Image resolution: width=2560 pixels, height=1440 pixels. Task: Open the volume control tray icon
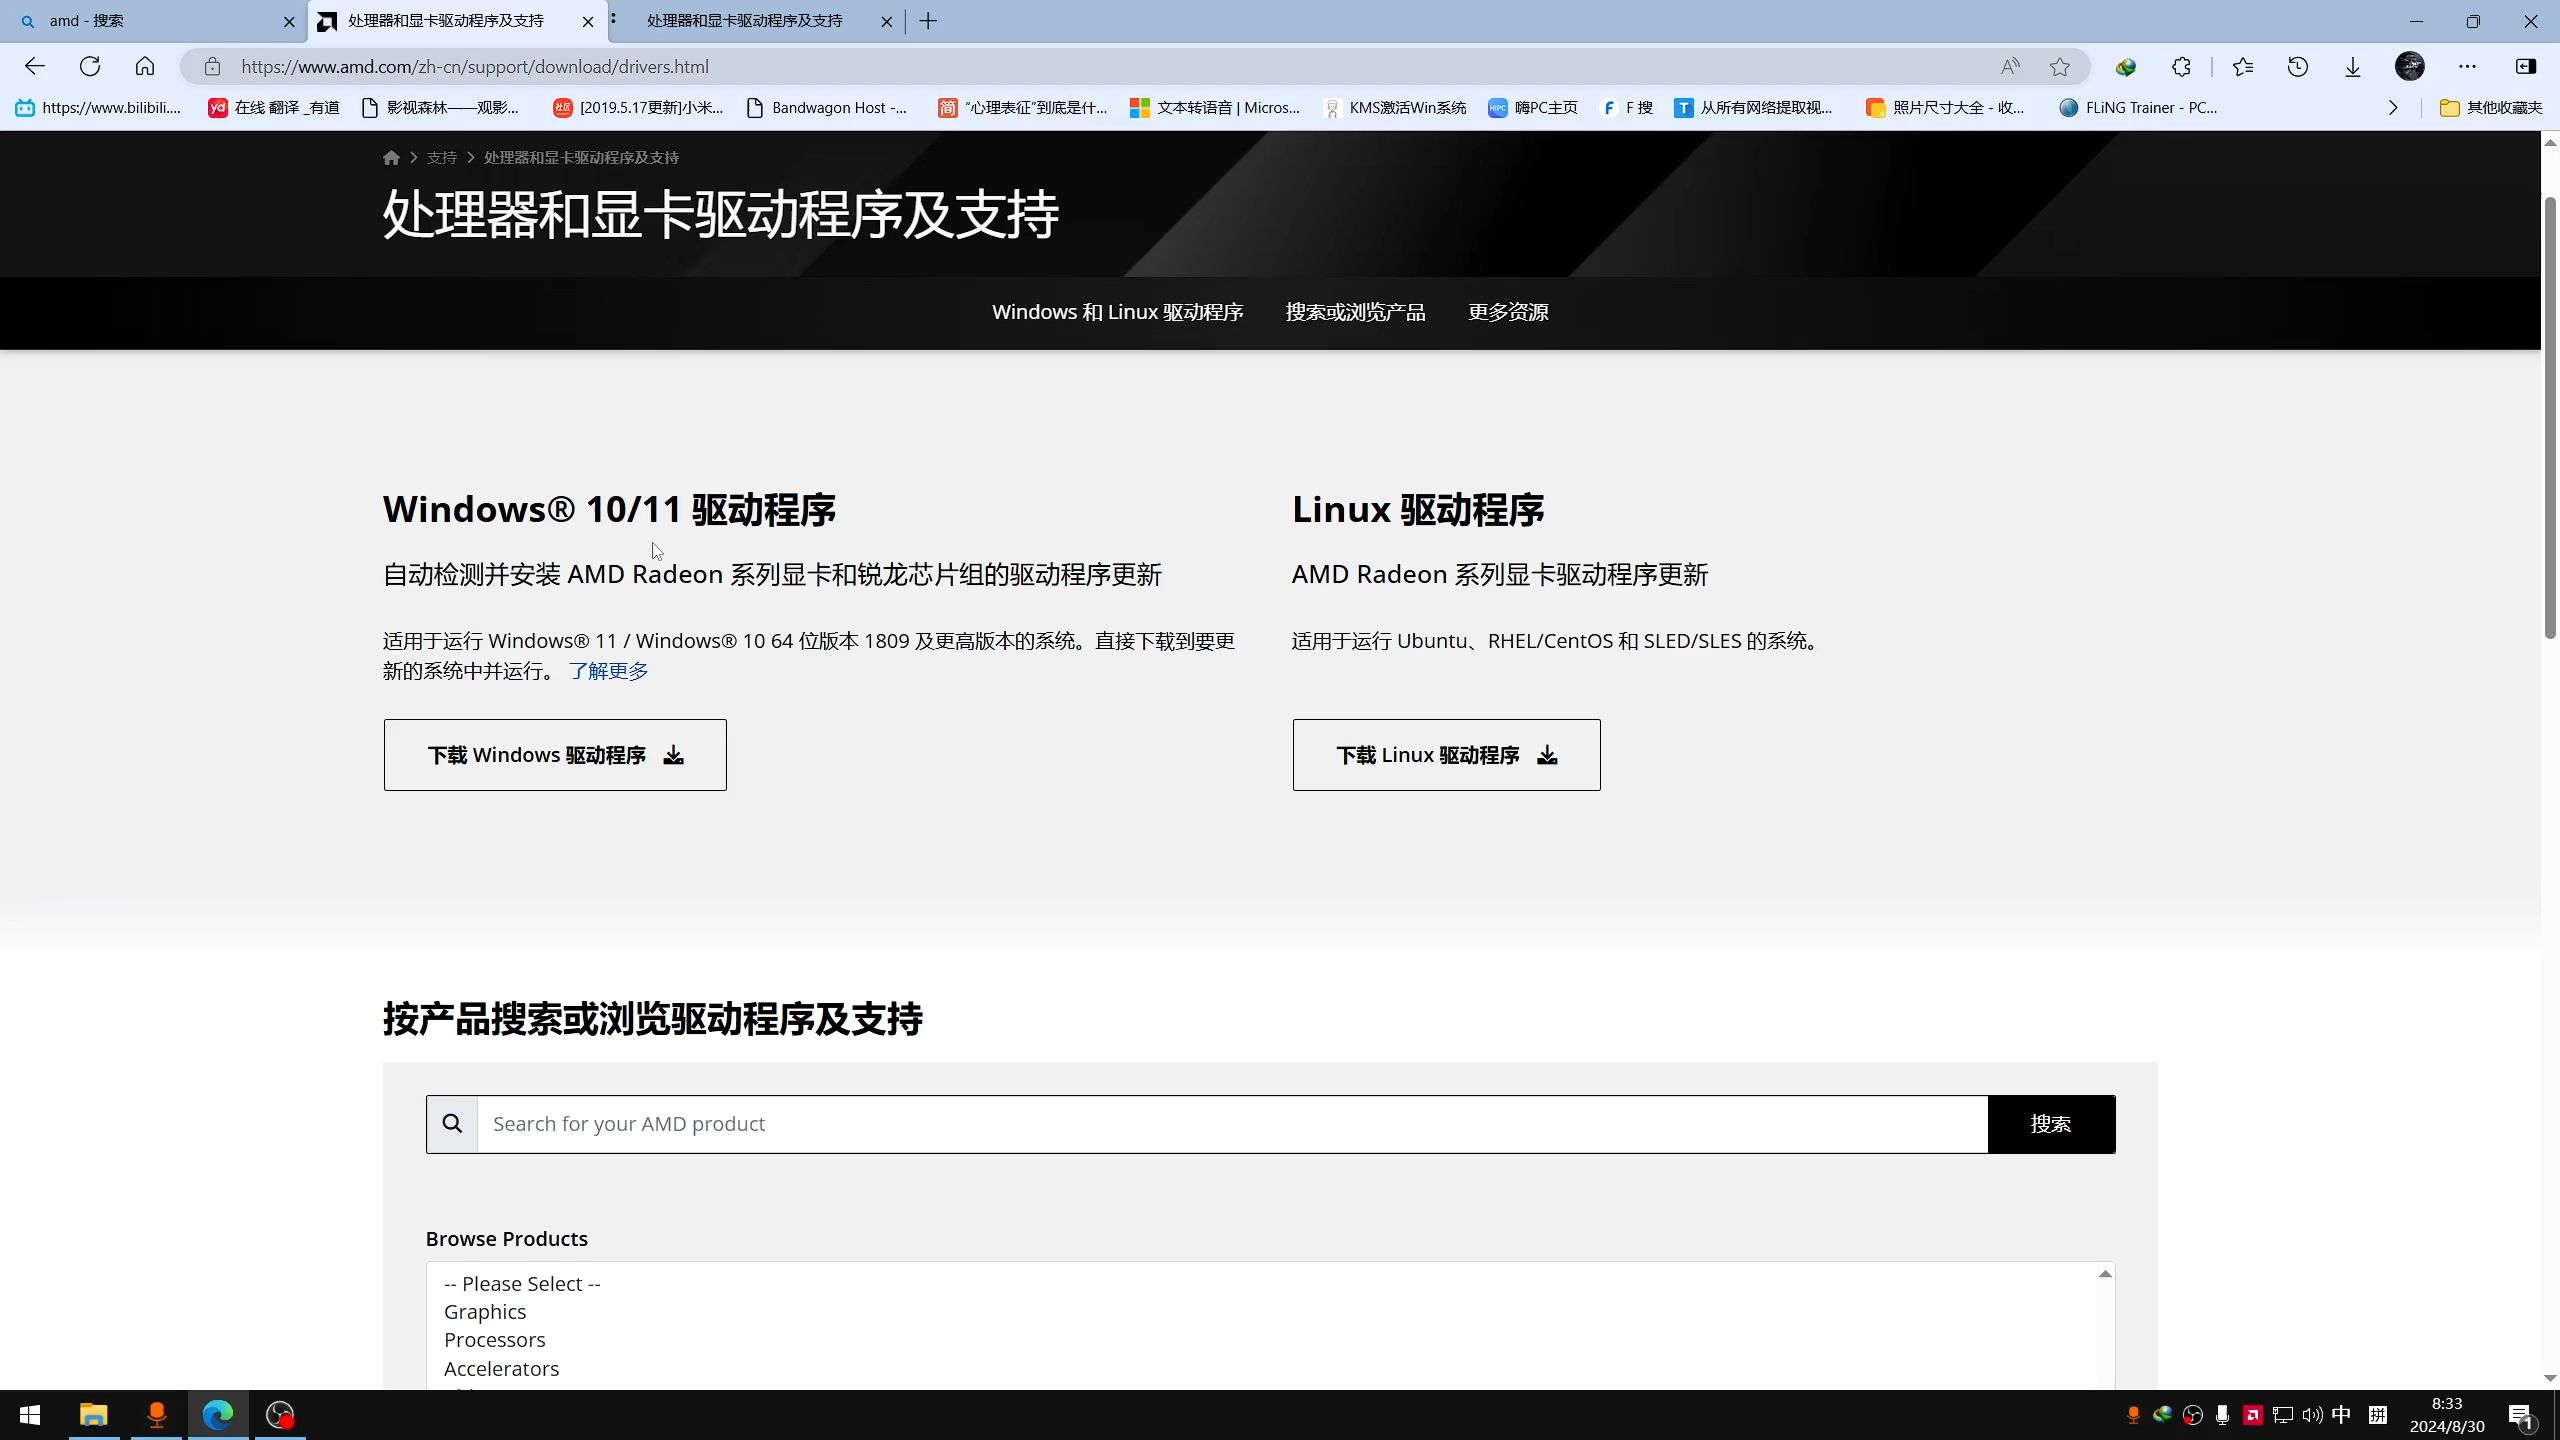pos(2312,1415)
